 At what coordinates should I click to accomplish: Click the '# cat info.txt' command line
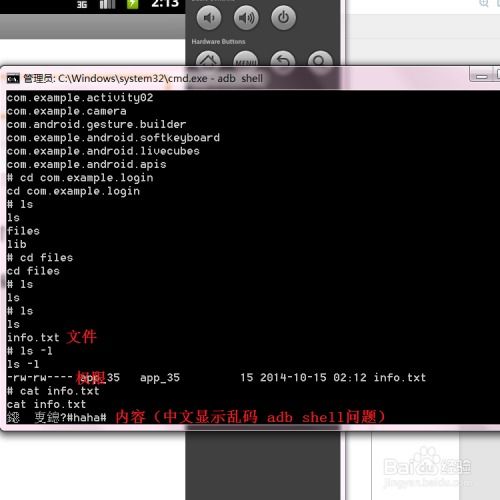click(x=53, y=391)
